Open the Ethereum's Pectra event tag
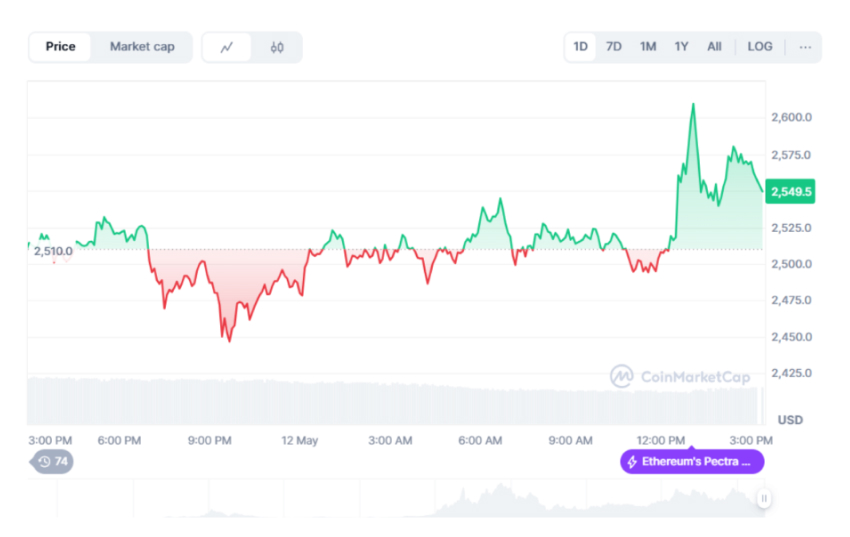850x537 pixels. (x=692, y=462)
